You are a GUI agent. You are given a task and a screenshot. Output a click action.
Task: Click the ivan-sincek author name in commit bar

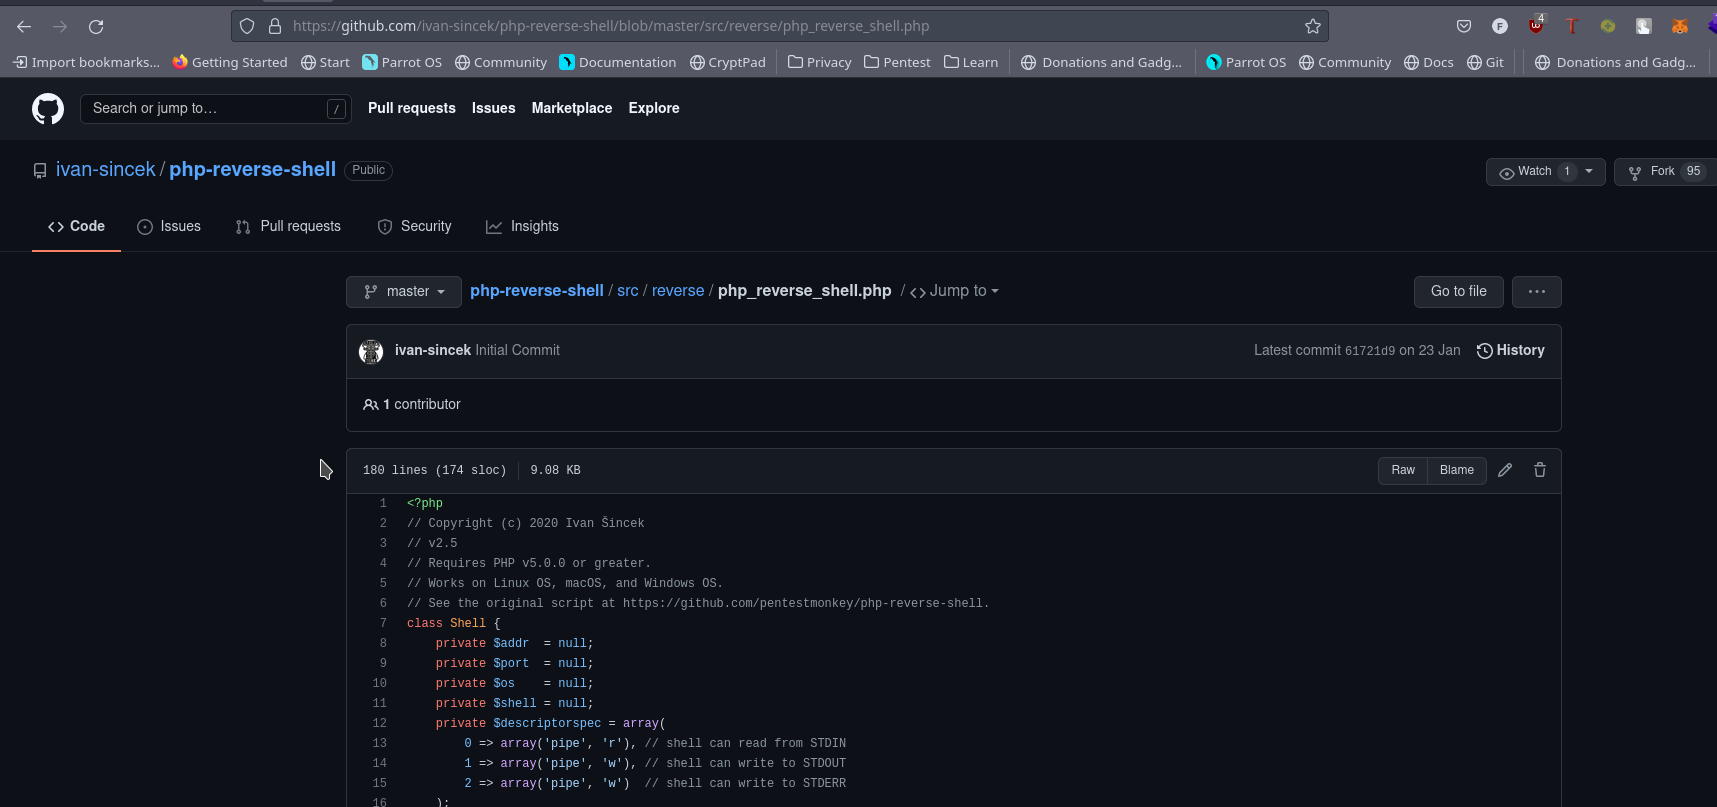pyautogui.click(x=433, y=351)
